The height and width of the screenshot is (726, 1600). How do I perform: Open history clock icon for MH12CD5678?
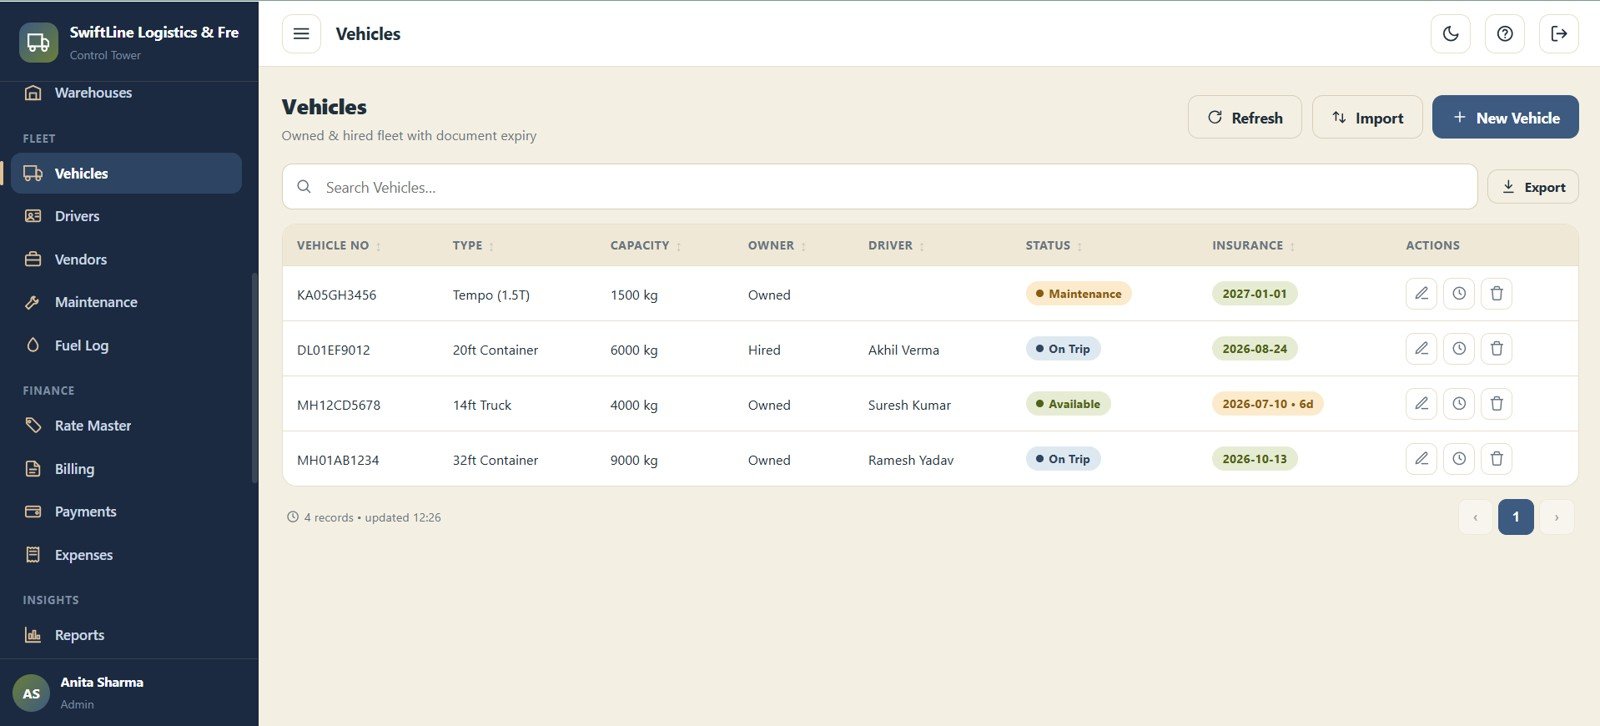1459,404
